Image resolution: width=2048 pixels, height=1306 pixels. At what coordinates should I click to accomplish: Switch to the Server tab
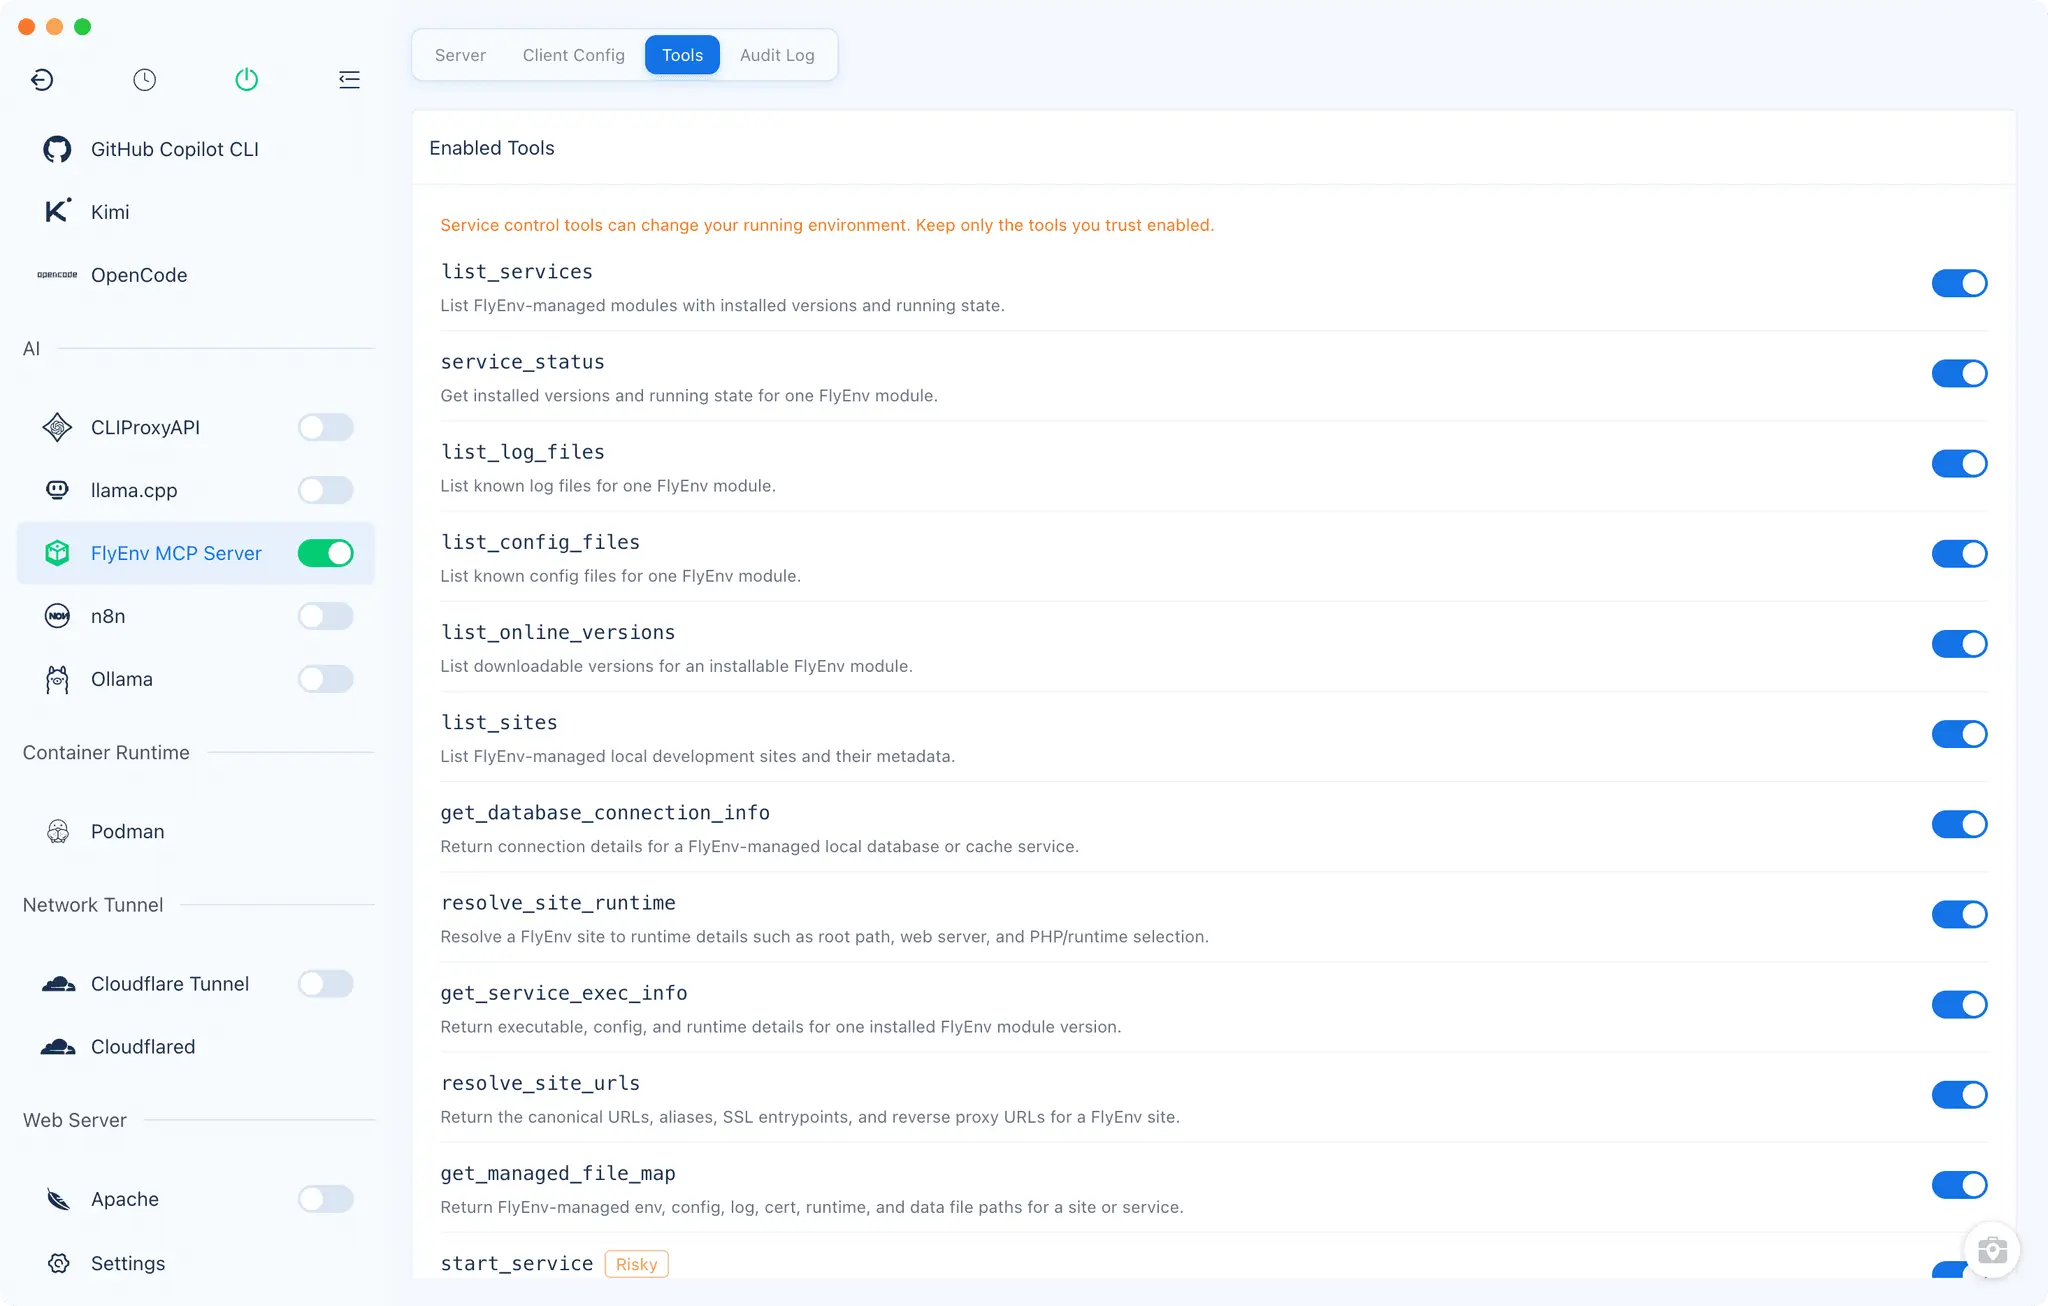click(x=460, y=55)
